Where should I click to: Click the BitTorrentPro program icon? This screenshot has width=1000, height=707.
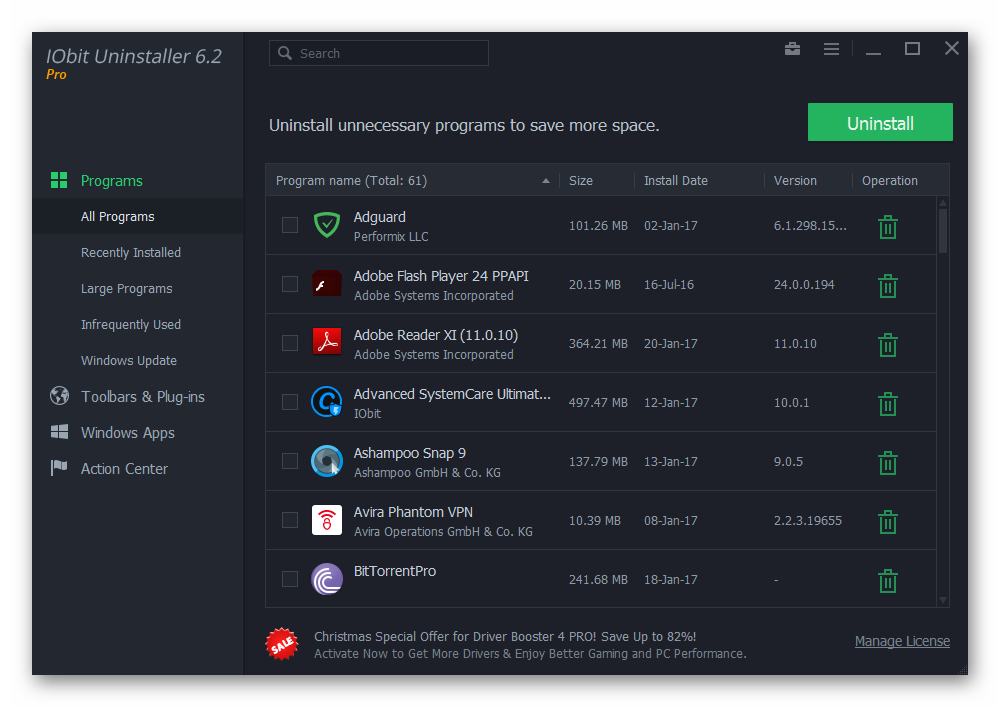(327, 579)
